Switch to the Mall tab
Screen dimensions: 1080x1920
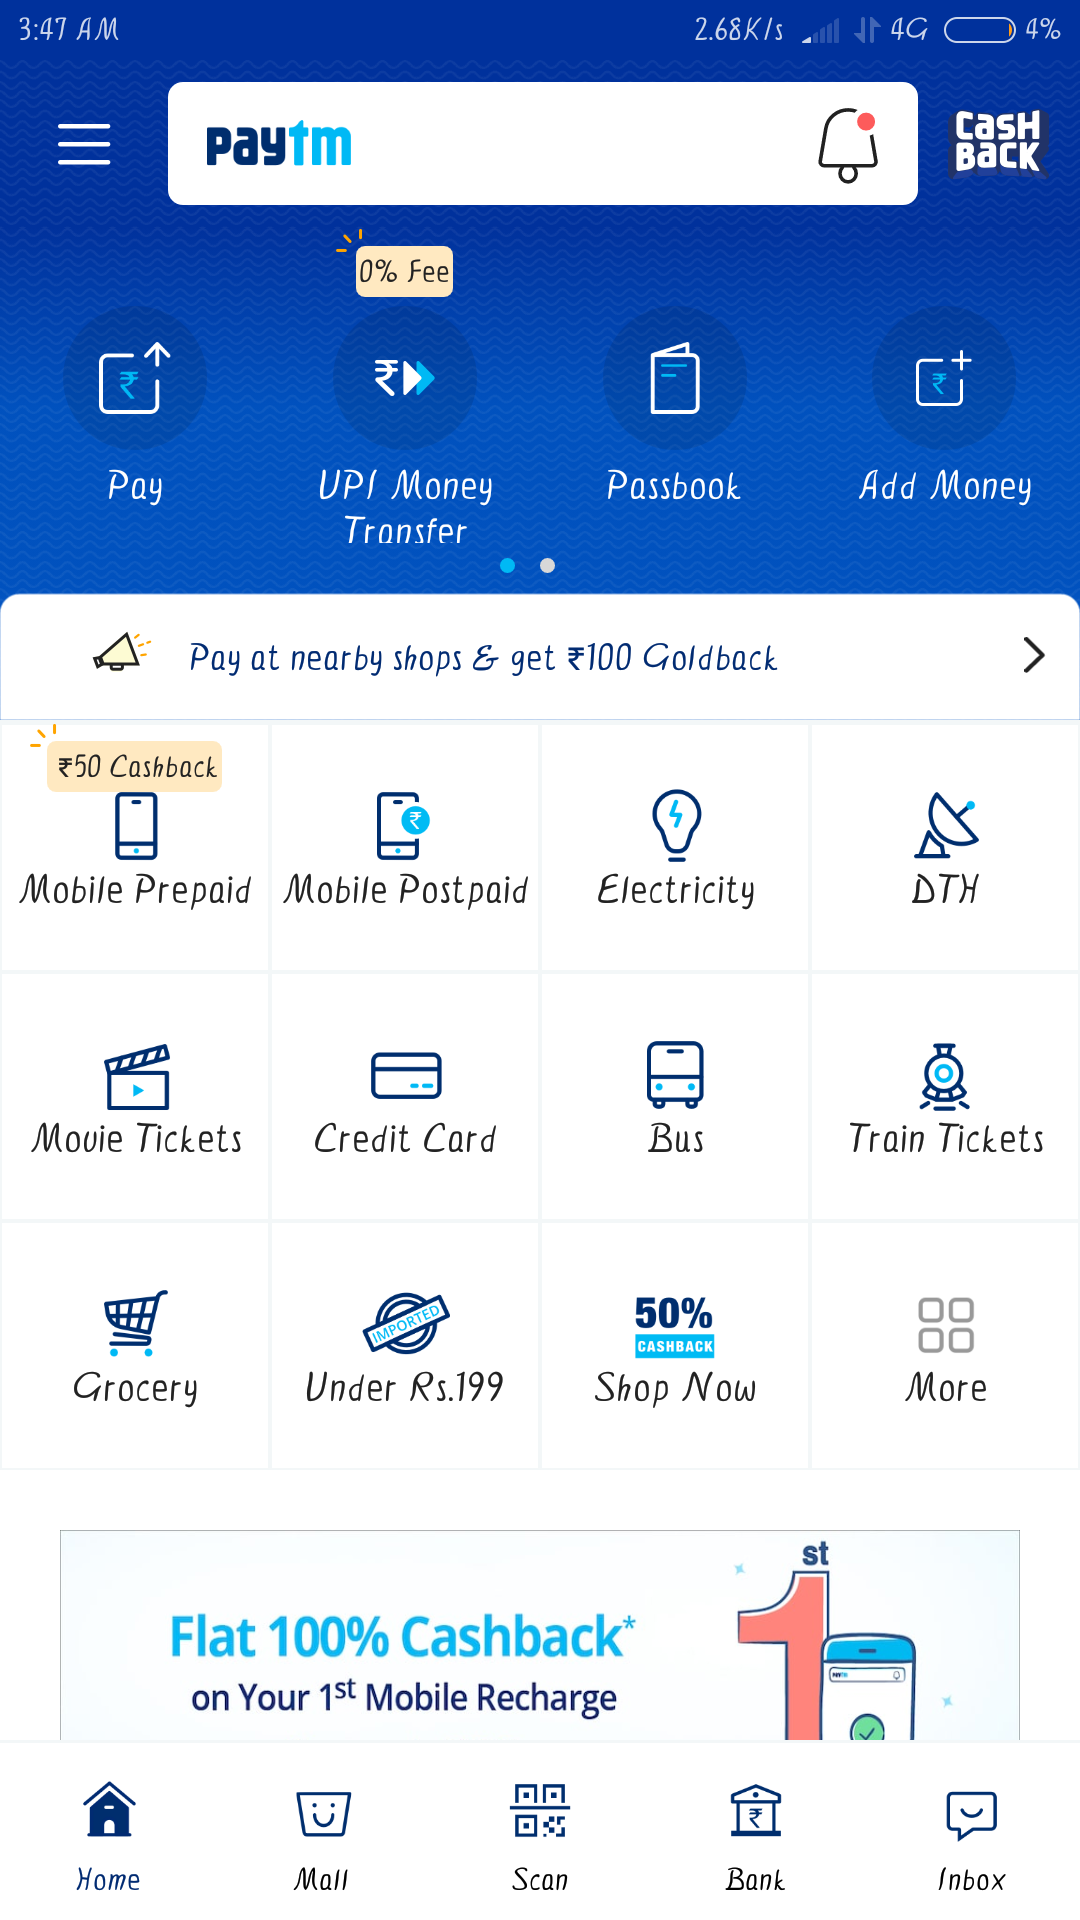click(322, 1836)
